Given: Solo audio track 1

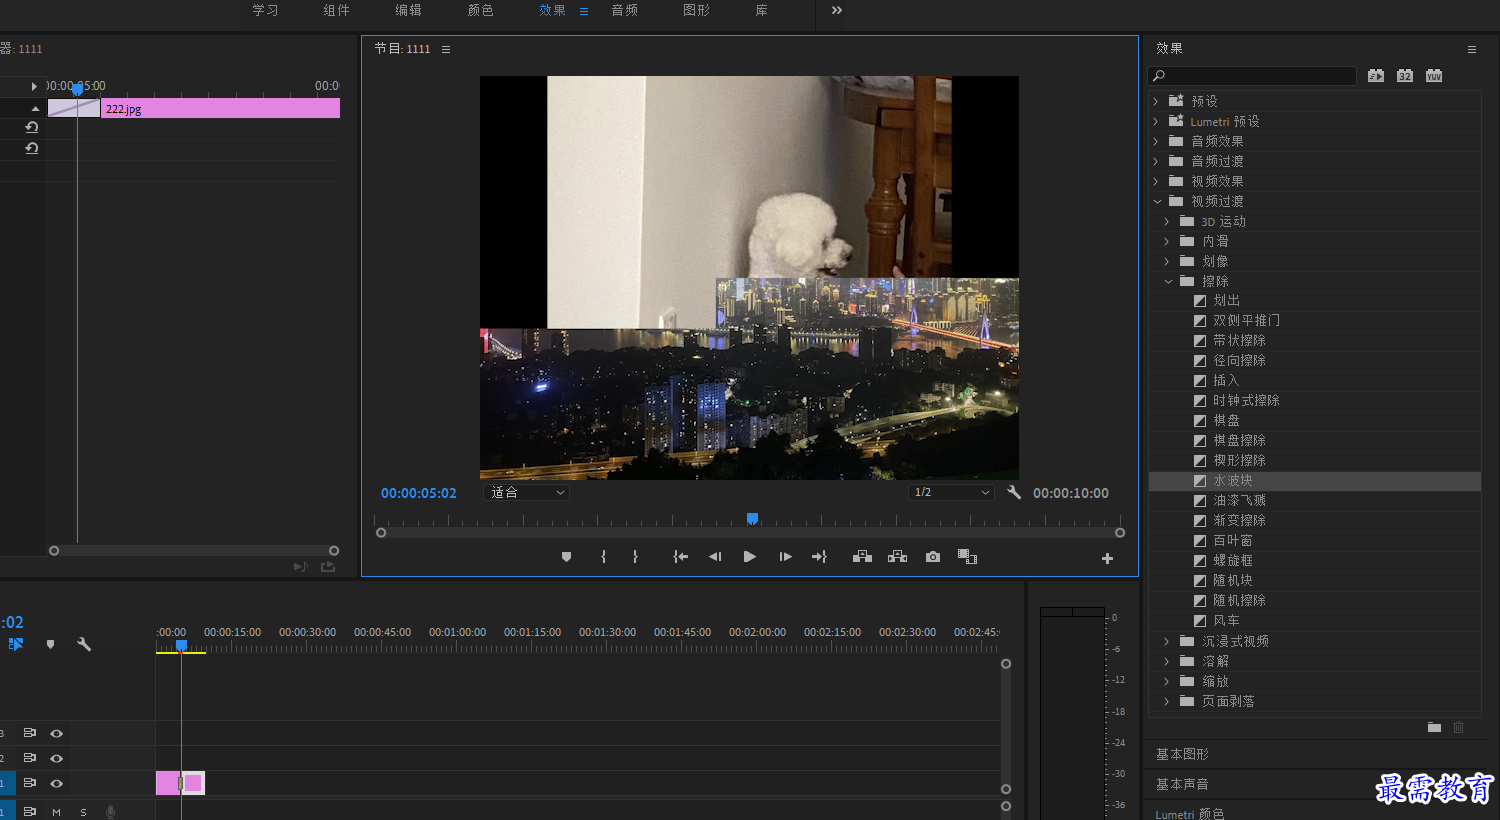Looking at the screenshot, I should pyautogui.click(x=83, y=812).
